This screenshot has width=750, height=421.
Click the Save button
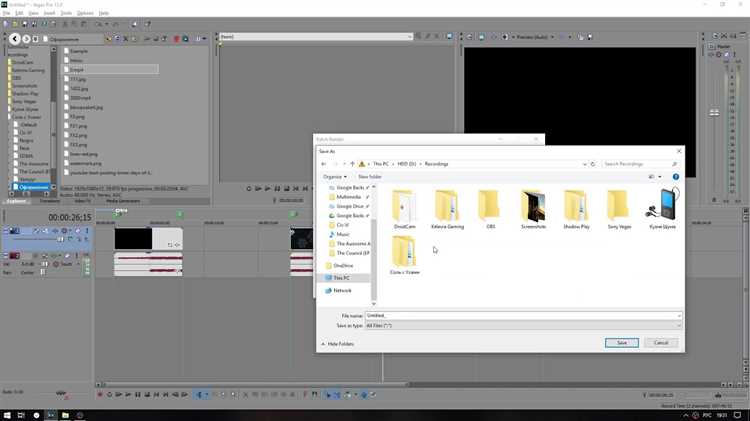pyautogui.click(x=621, y=343)
